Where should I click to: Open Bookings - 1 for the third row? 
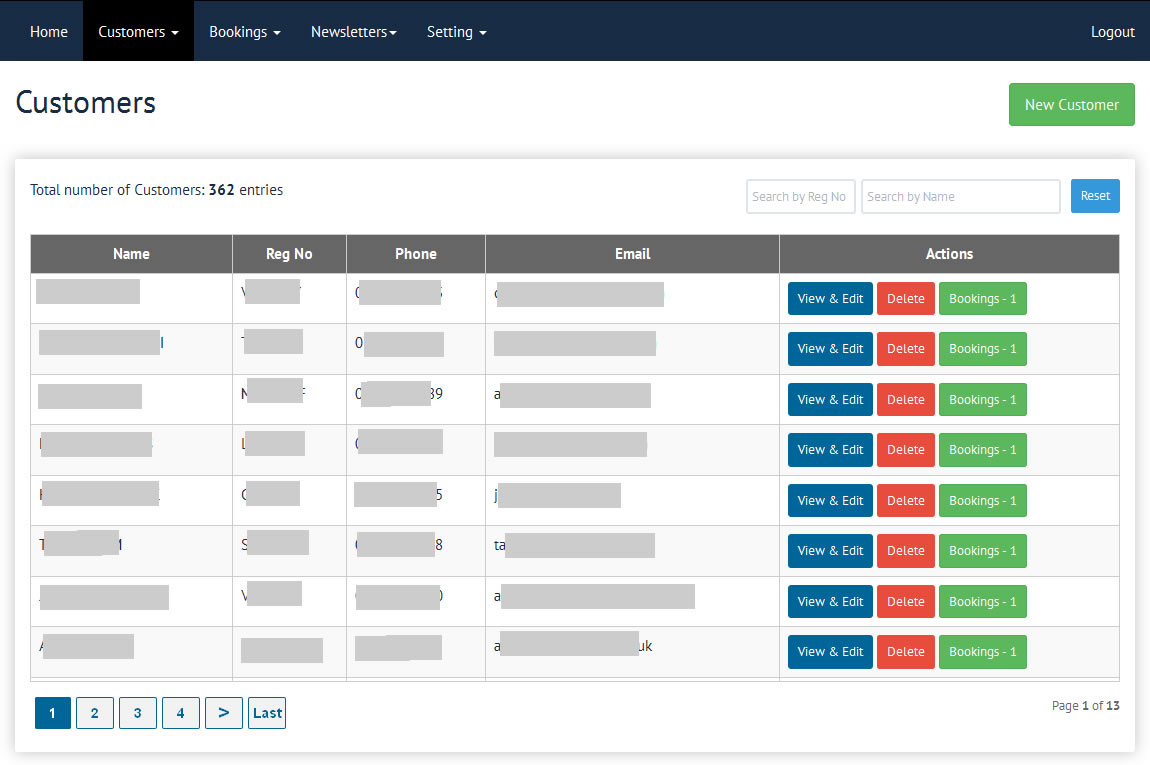[982, 400]
